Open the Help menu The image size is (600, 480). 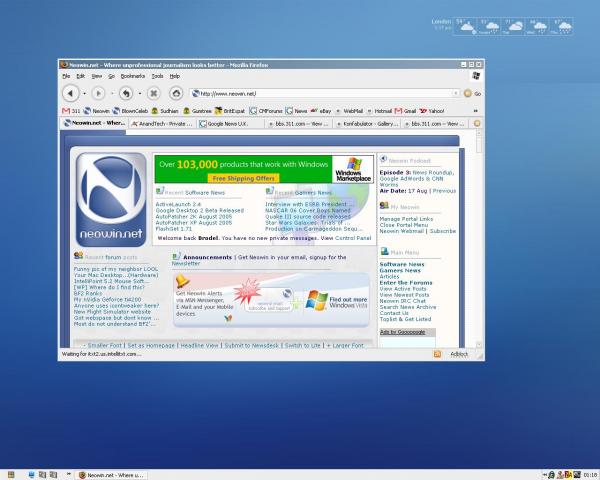click(x=174, y=76)
